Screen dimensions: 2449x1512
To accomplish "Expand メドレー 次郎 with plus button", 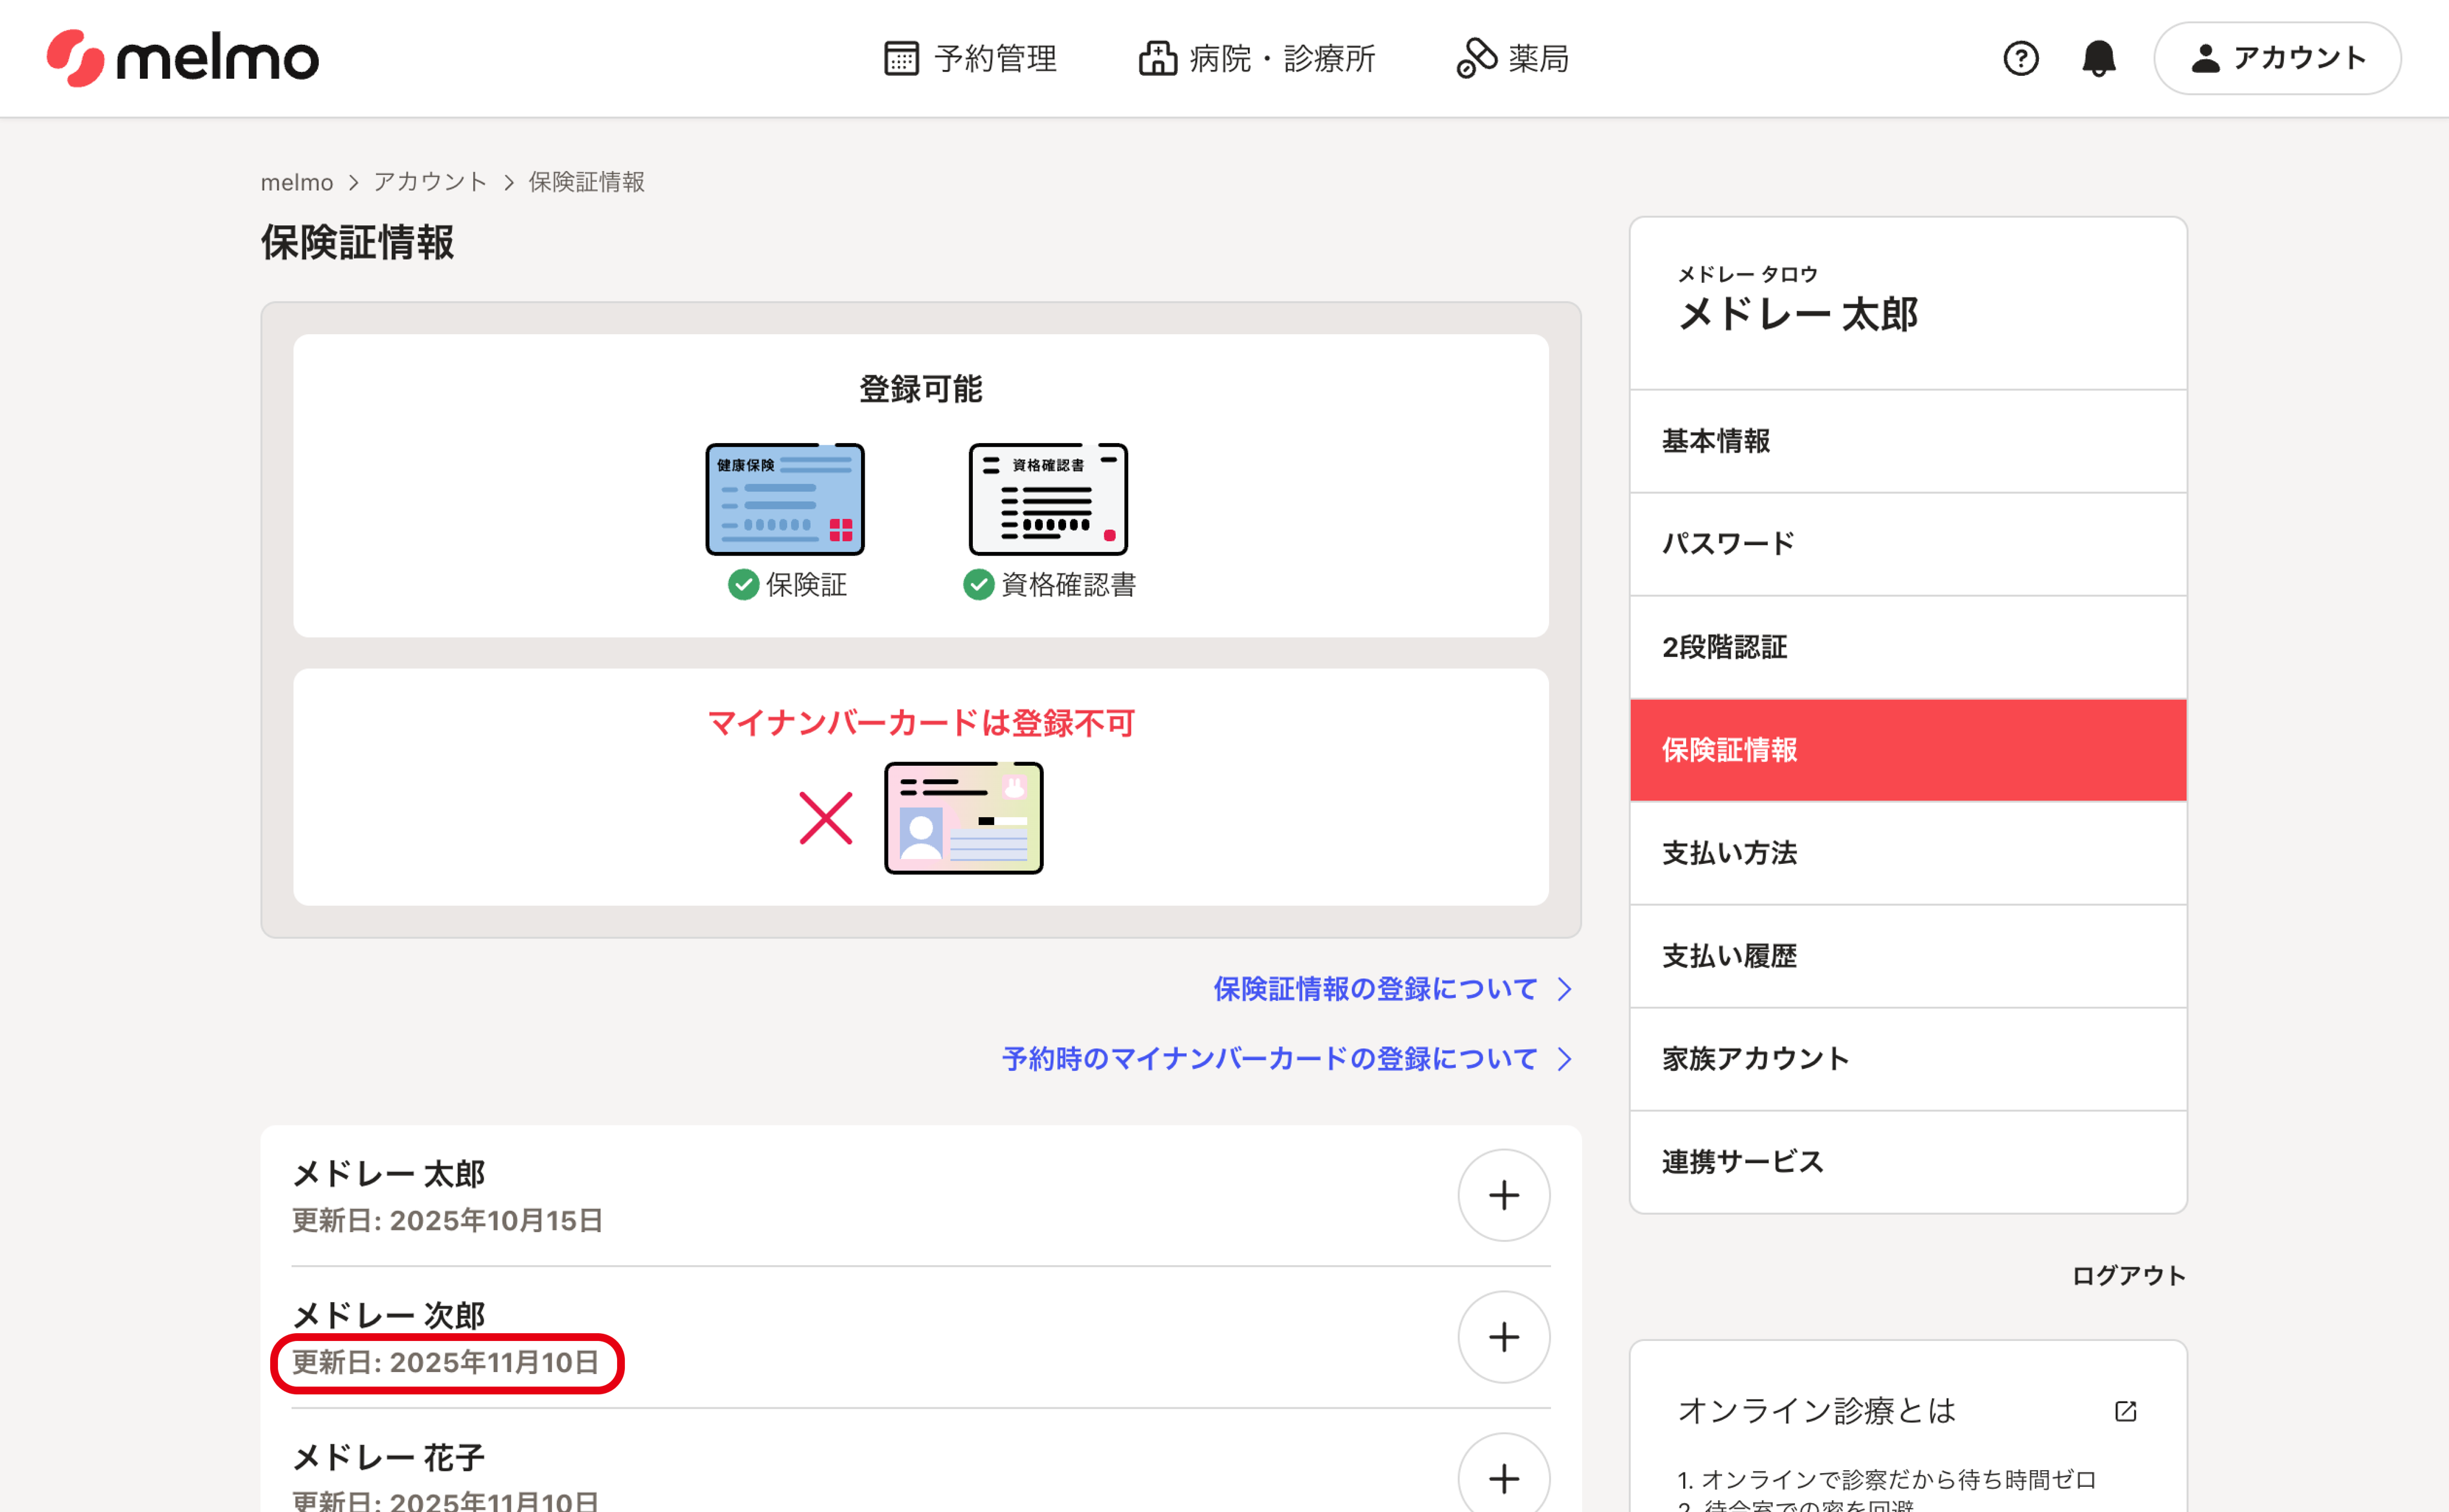I will (x=1503, y=1337).
